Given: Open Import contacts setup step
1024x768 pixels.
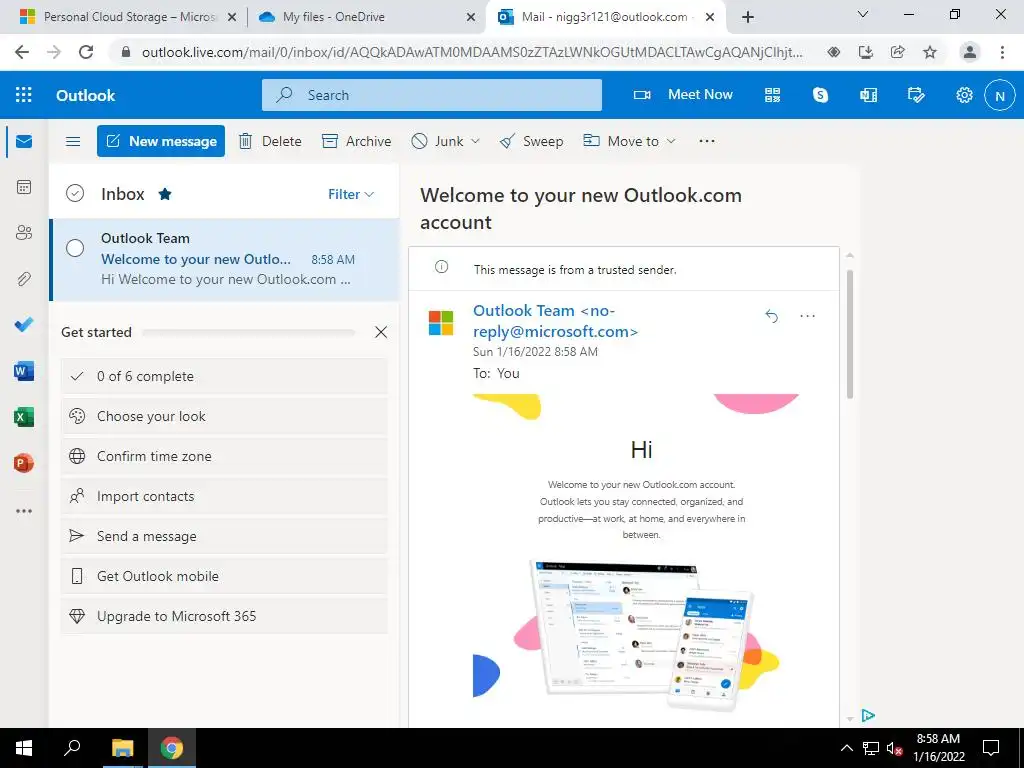Looking at the screenshot, I should (x=224, y=496).
